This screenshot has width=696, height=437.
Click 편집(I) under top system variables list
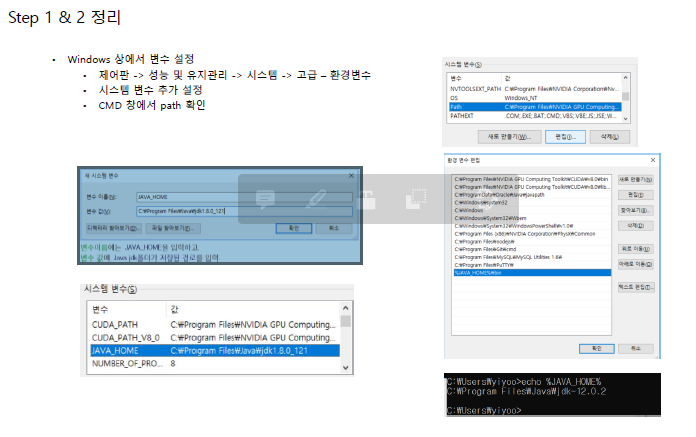[566, 137]
